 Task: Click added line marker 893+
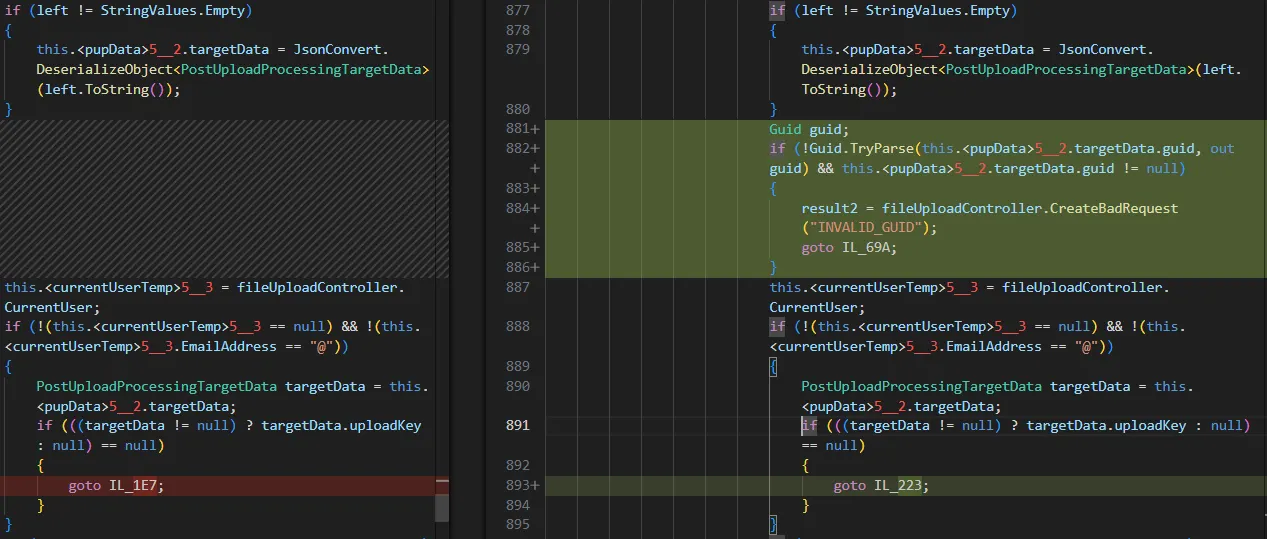[x=520, y=485]
